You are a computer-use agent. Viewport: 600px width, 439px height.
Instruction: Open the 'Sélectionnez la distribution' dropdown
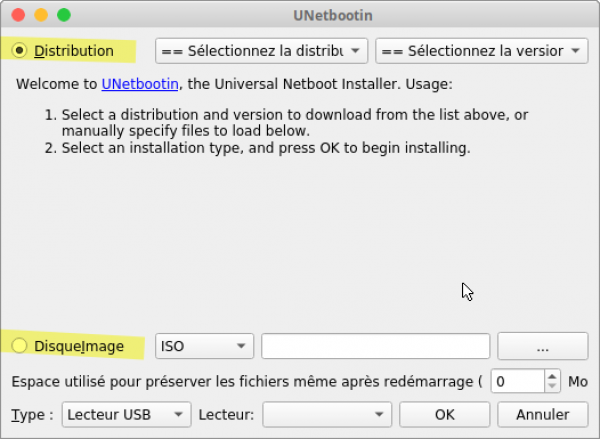tap(261, 50)
